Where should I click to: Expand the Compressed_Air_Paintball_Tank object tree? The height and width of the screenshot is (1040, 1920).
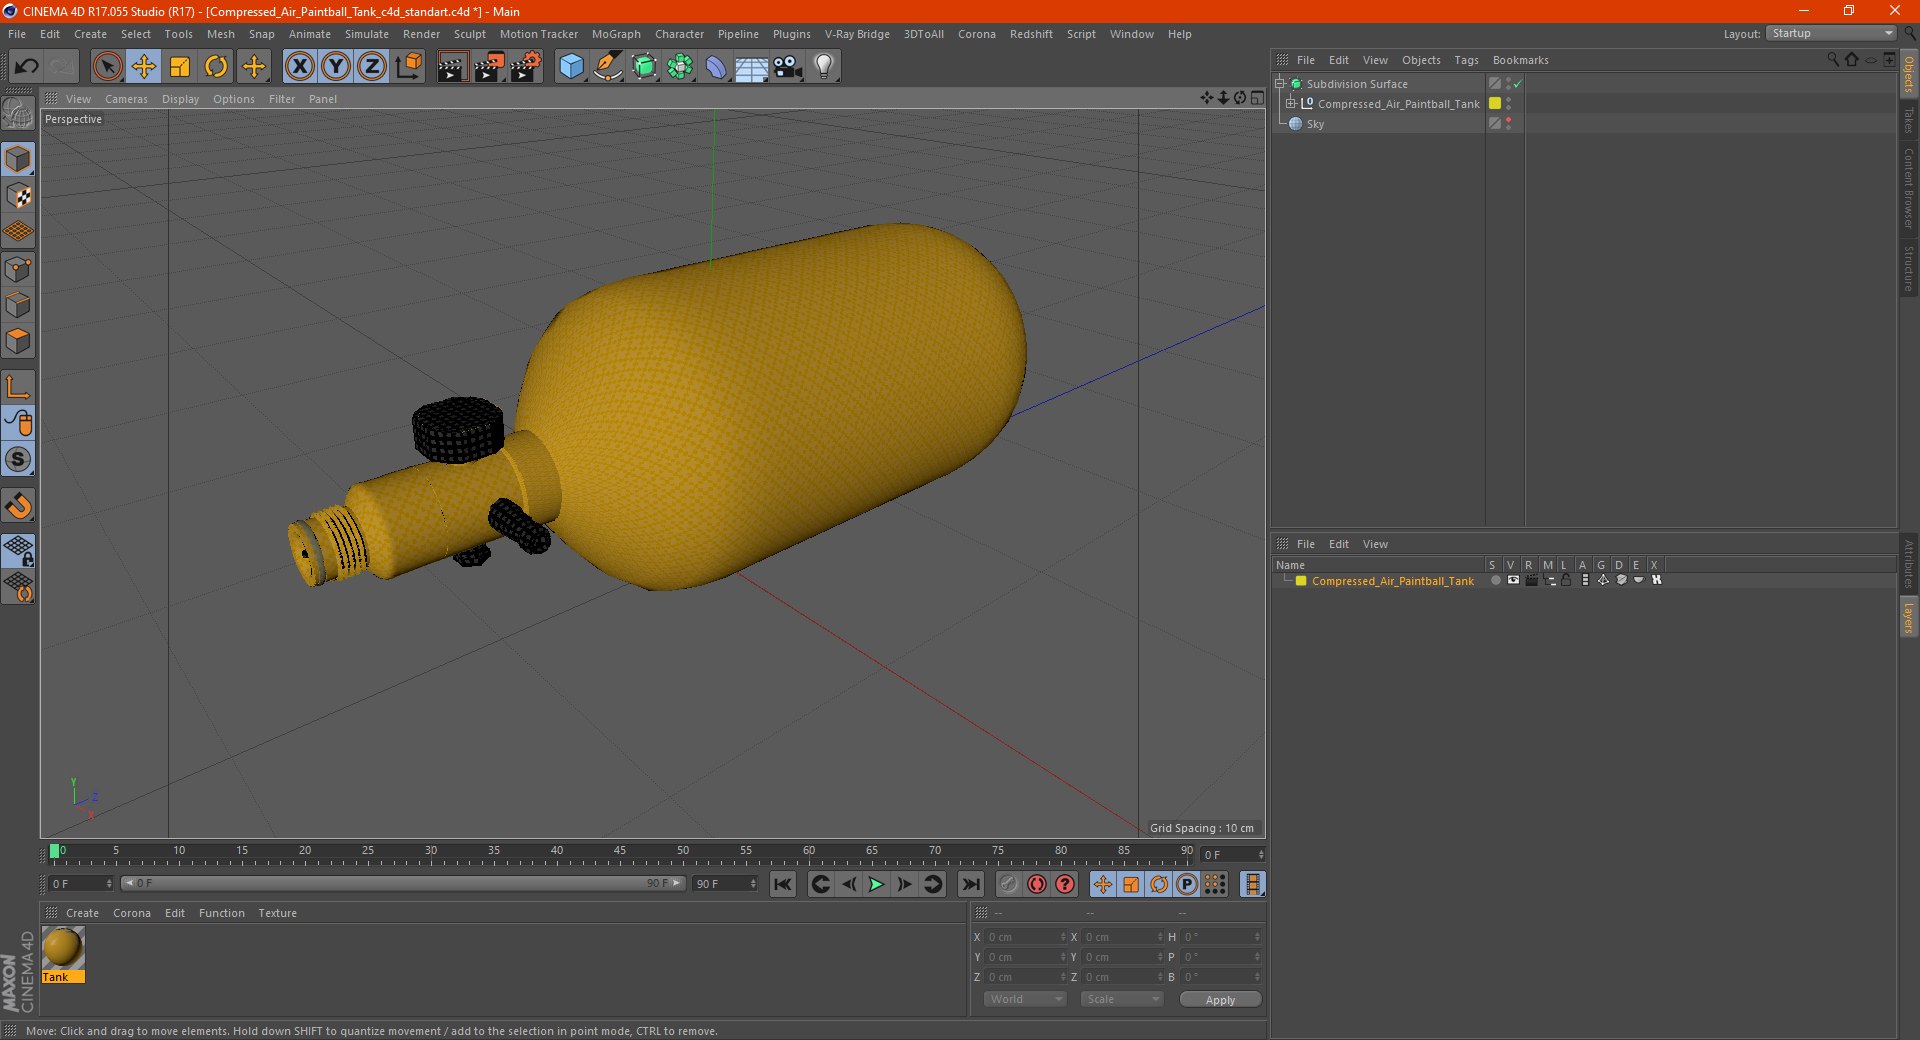(x=1290, y=104)
